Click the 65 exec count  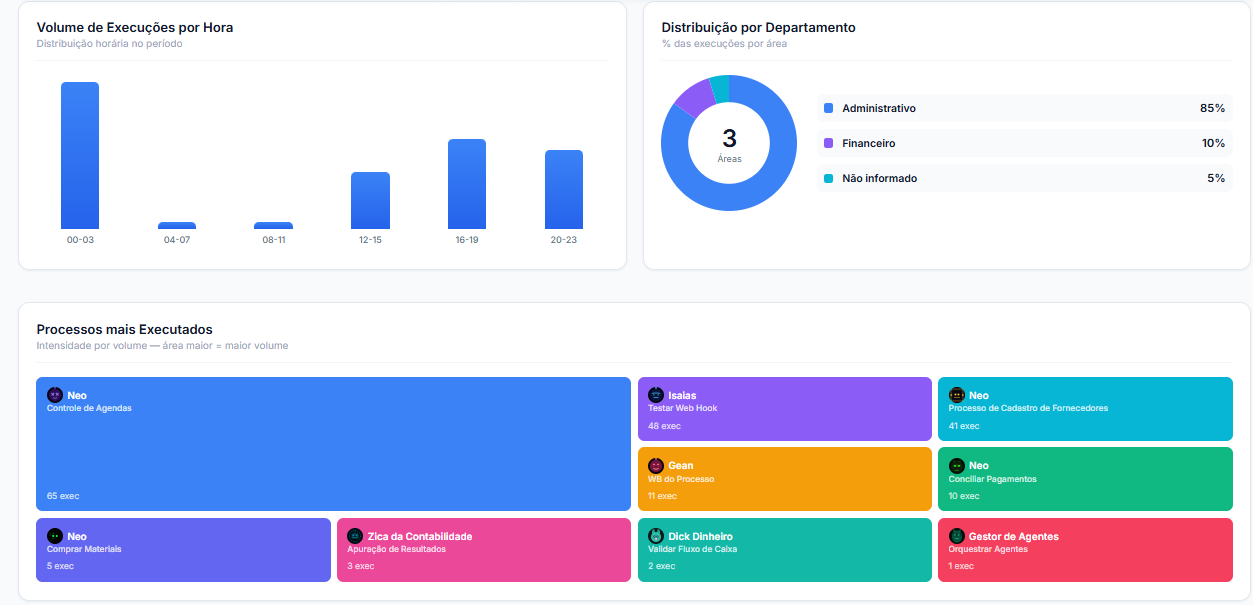(63, 496)
